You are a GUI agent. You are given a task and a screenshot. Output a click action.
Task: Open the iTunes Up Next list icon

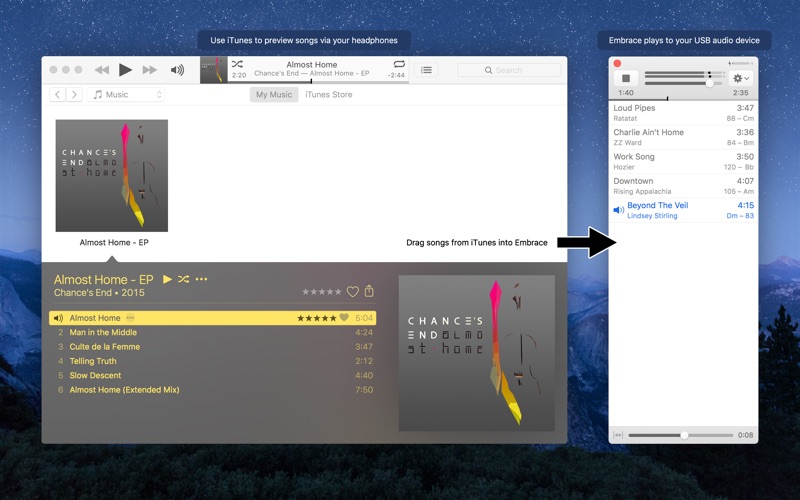pos(426,70)
